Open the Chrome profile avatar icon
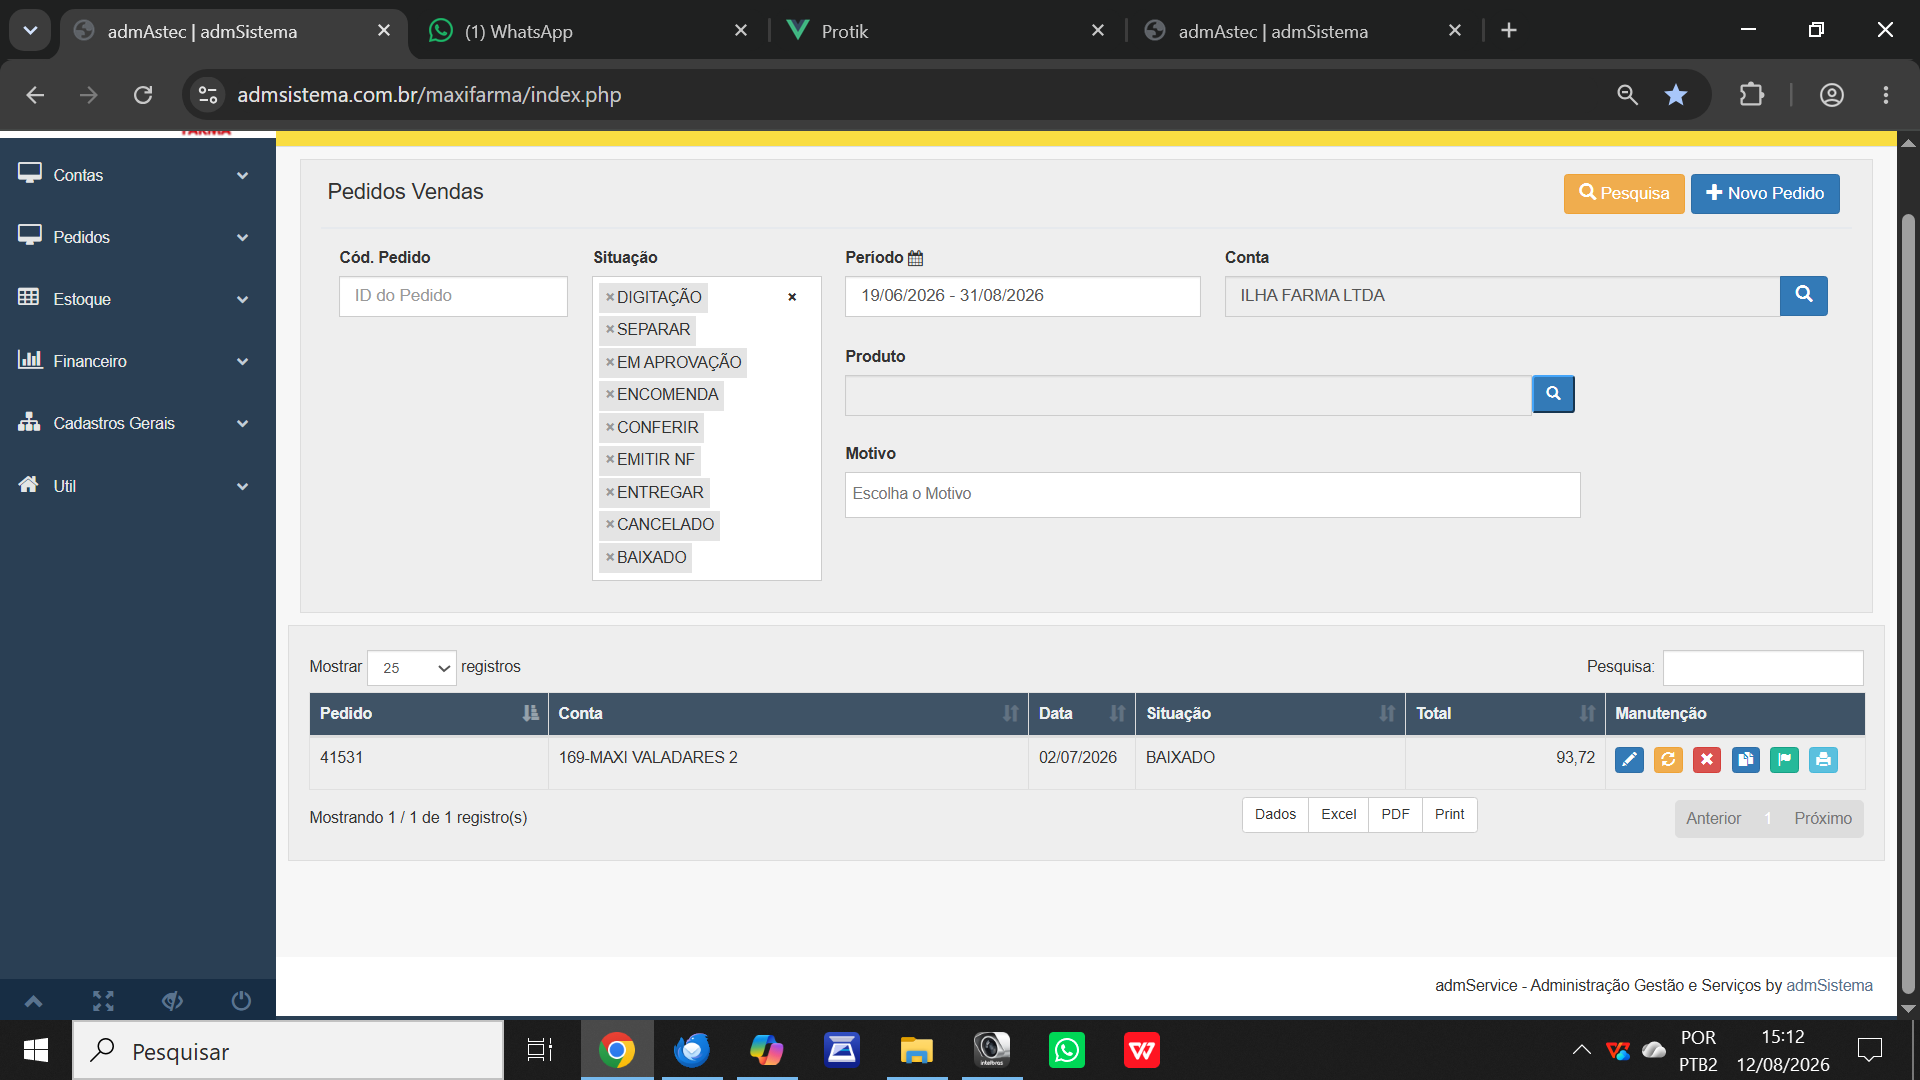This screenshot has height=1080, width=1920. tap(1832, 95)
